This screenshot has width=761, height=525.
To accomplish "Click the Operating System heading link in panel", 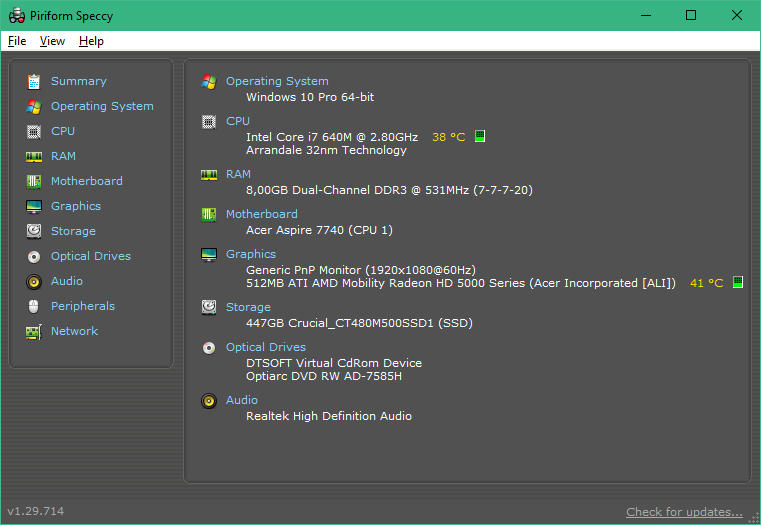I will click(x=277, y=81).
